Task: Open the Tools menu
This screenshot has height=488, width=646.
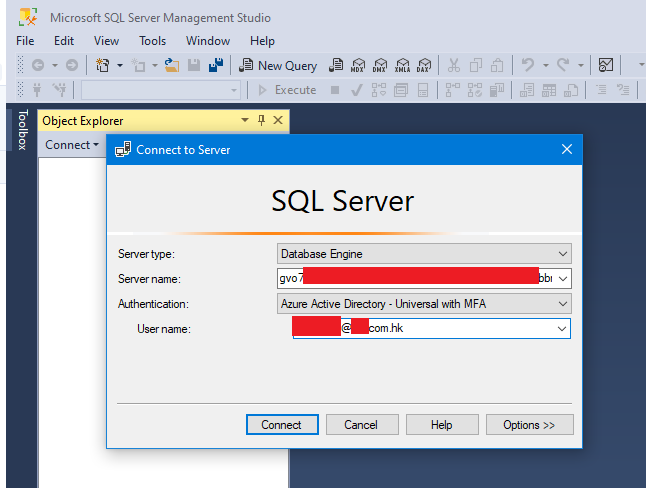Action: (x=153, y=41)
